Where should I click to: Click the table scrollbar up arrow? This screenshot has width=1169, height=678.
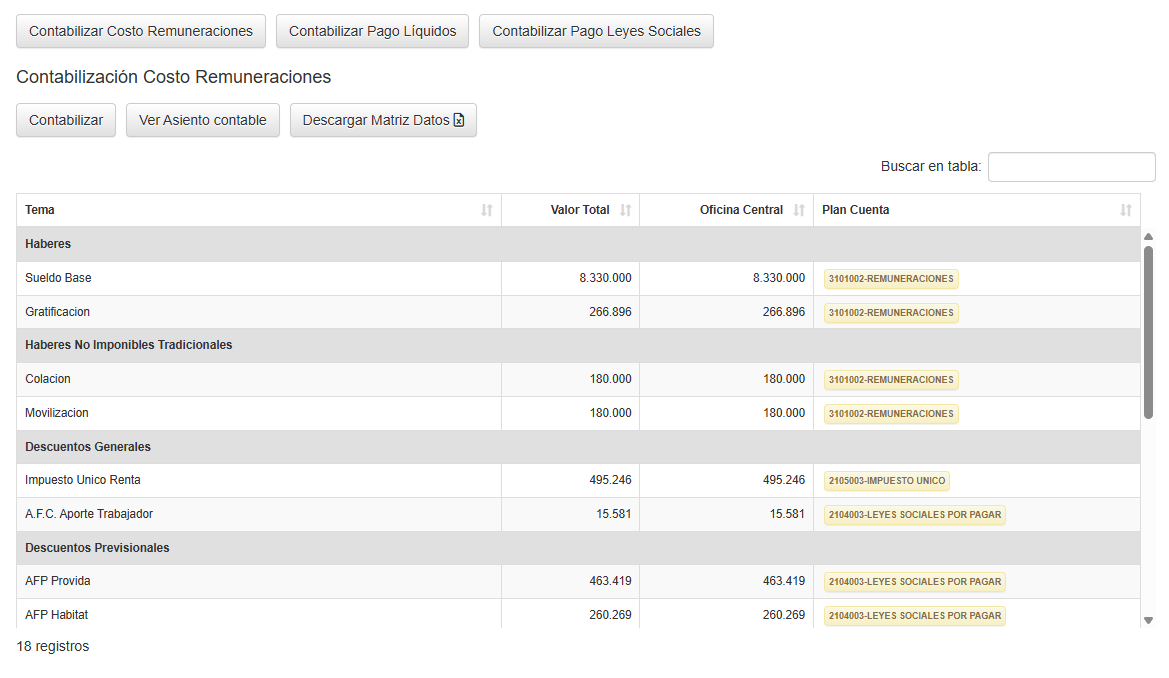1149,237
